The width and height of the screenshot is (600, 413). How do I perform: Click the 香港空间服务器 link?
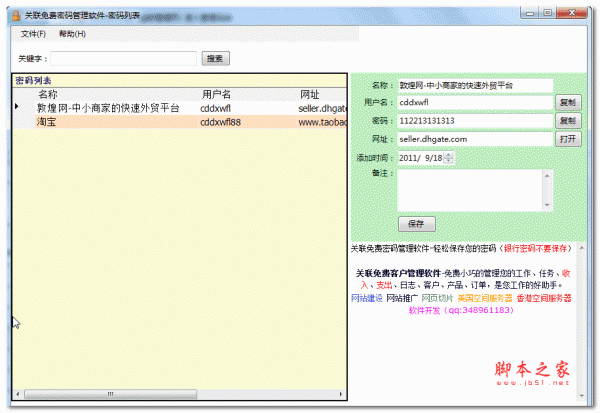(544, 298)
